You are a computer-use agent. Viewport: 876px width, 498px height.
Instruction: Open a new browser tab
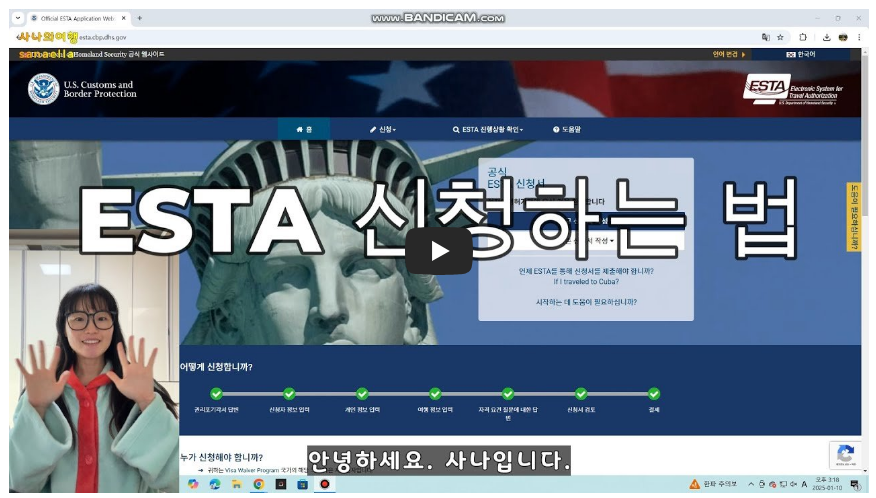pyautogui.click(x=140, y=18)
